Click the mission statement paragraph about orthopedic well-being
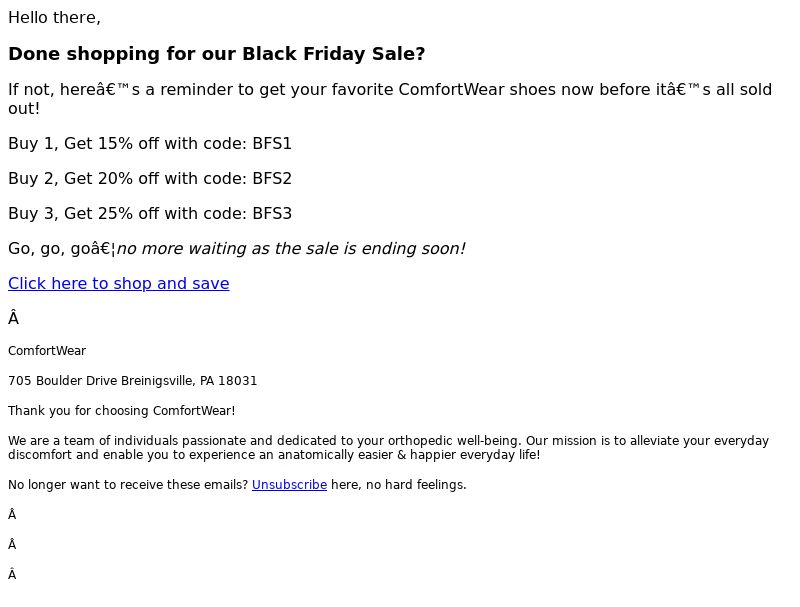The height and width of the screenshot is (607, 800). (x=388, y=448)
